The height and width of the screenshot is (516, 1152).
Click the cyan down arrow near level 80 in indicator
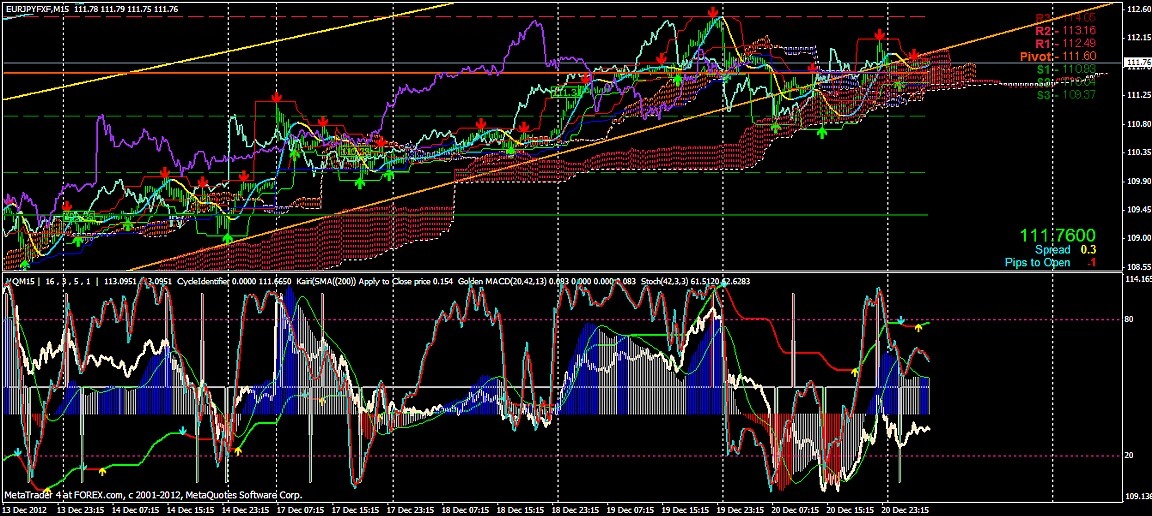[x=900, y=322]
